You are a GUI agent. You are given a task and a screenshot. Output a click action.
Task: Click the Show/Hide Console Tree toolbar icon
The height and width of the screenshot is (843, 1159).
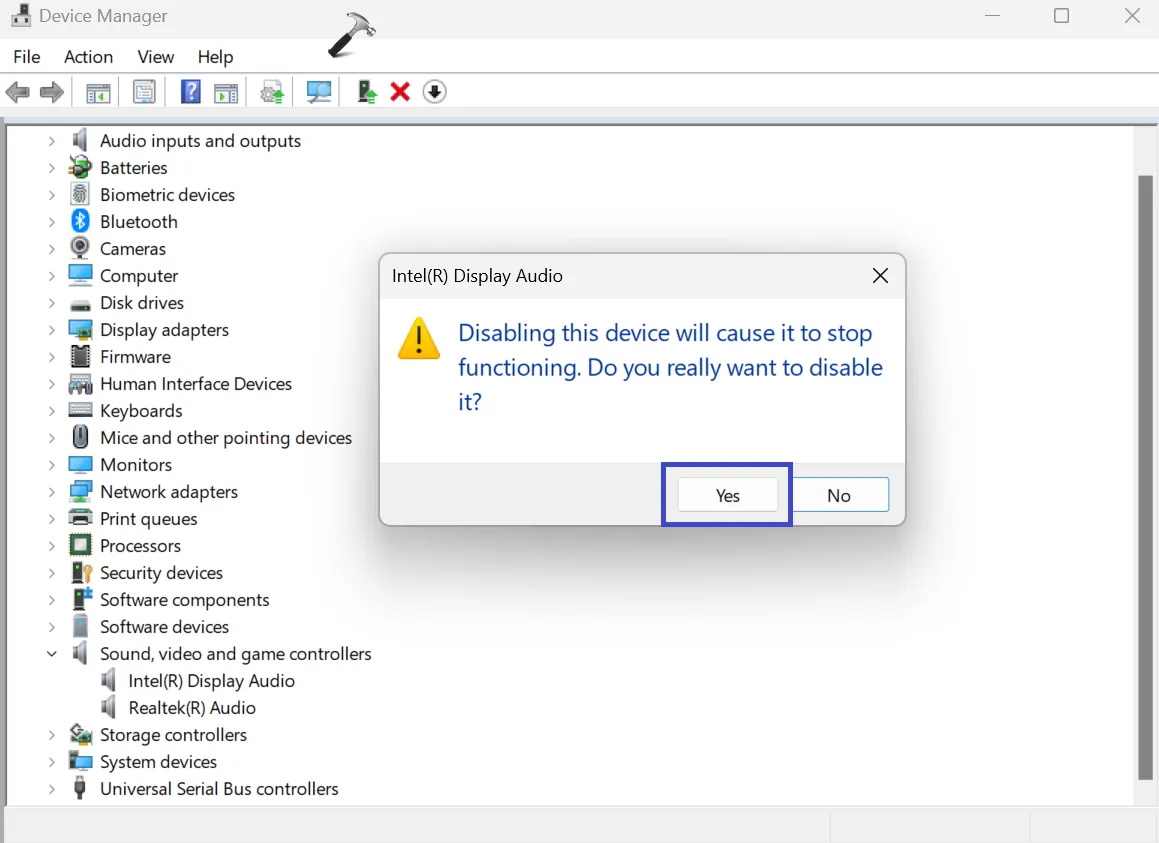pos(98,92)
